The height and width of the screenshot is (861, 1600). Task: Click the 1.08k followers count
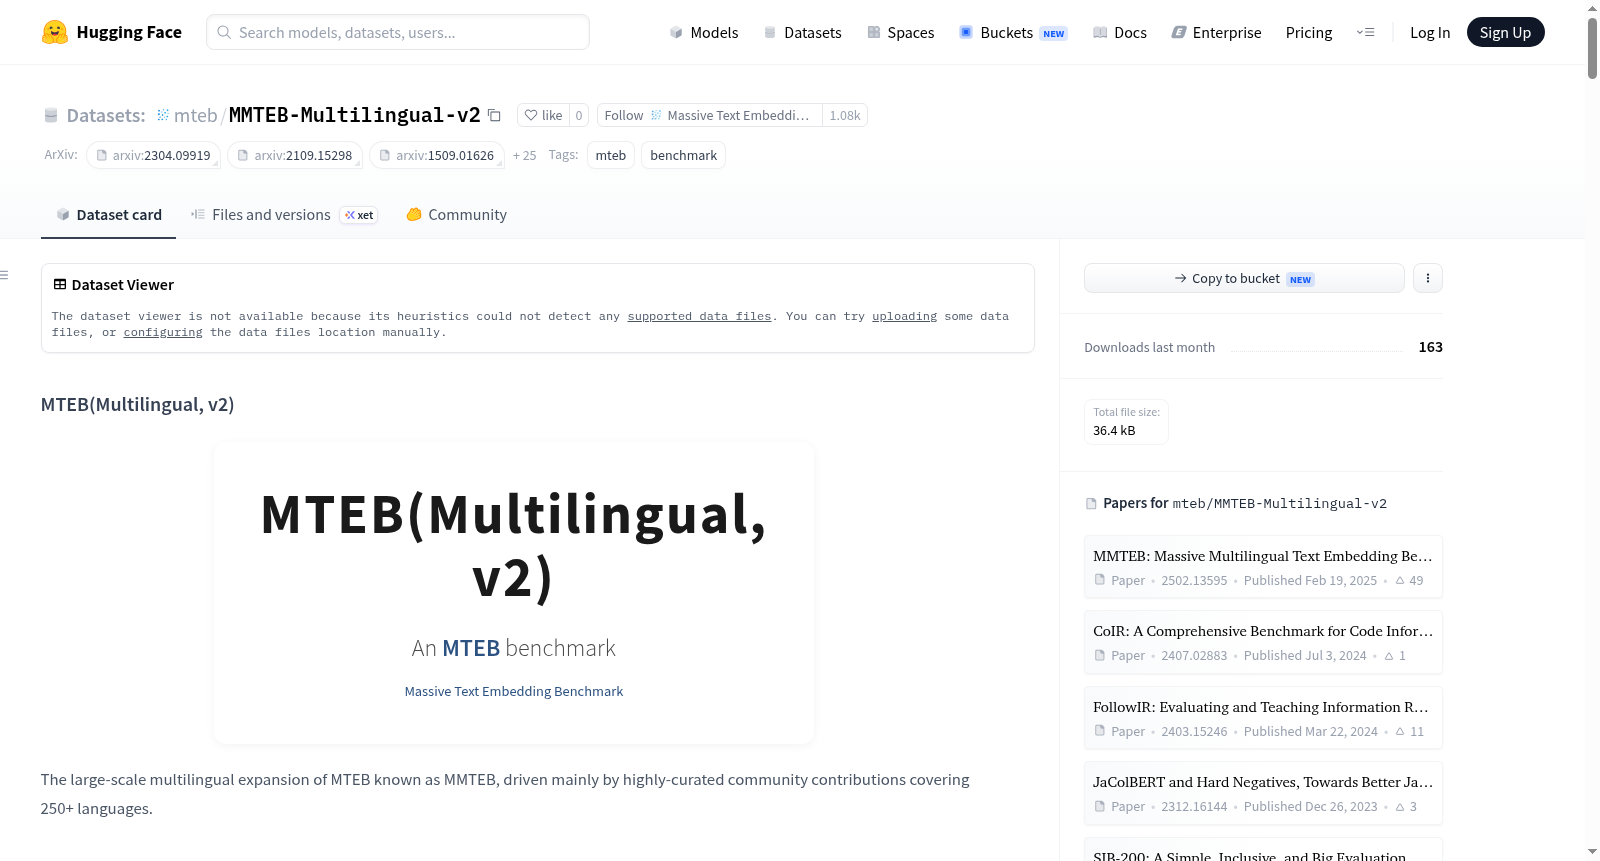pyautogui.click(x=845, y=115)
